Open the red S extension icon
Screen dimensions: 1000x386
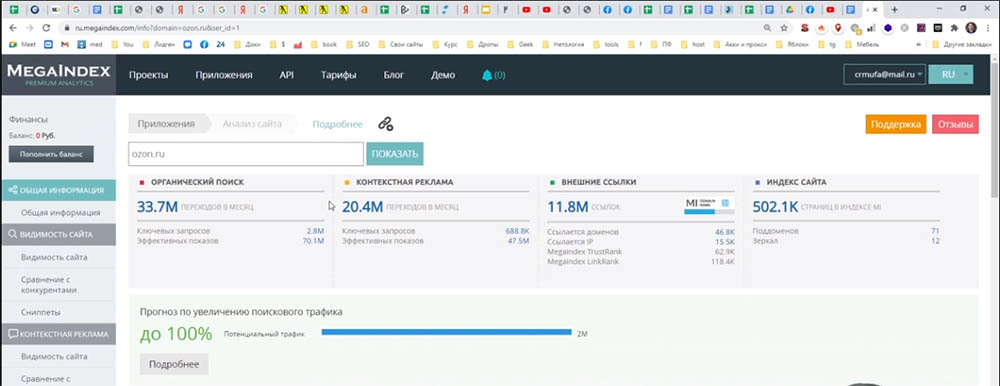point(805,28)
